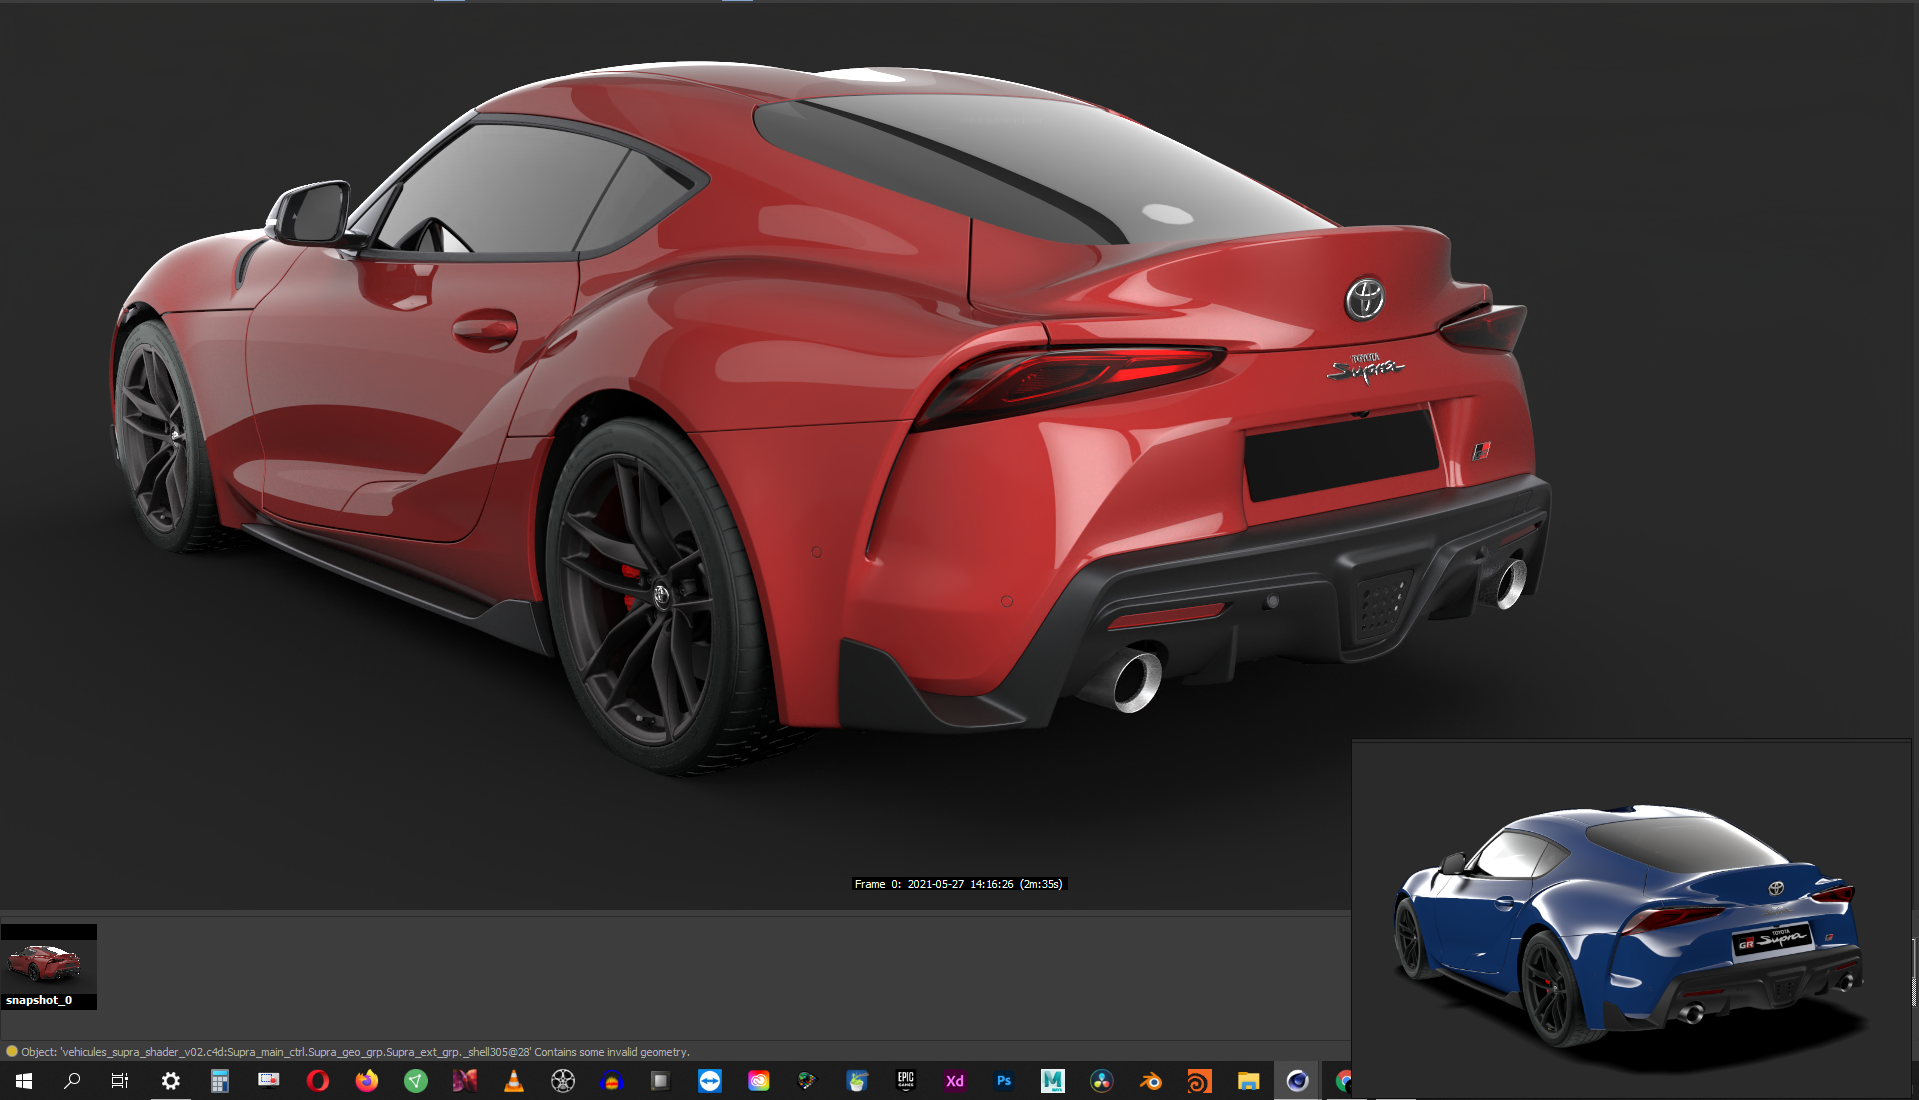Open Cinema 4D from the taskbar

click(1297, 1081)
